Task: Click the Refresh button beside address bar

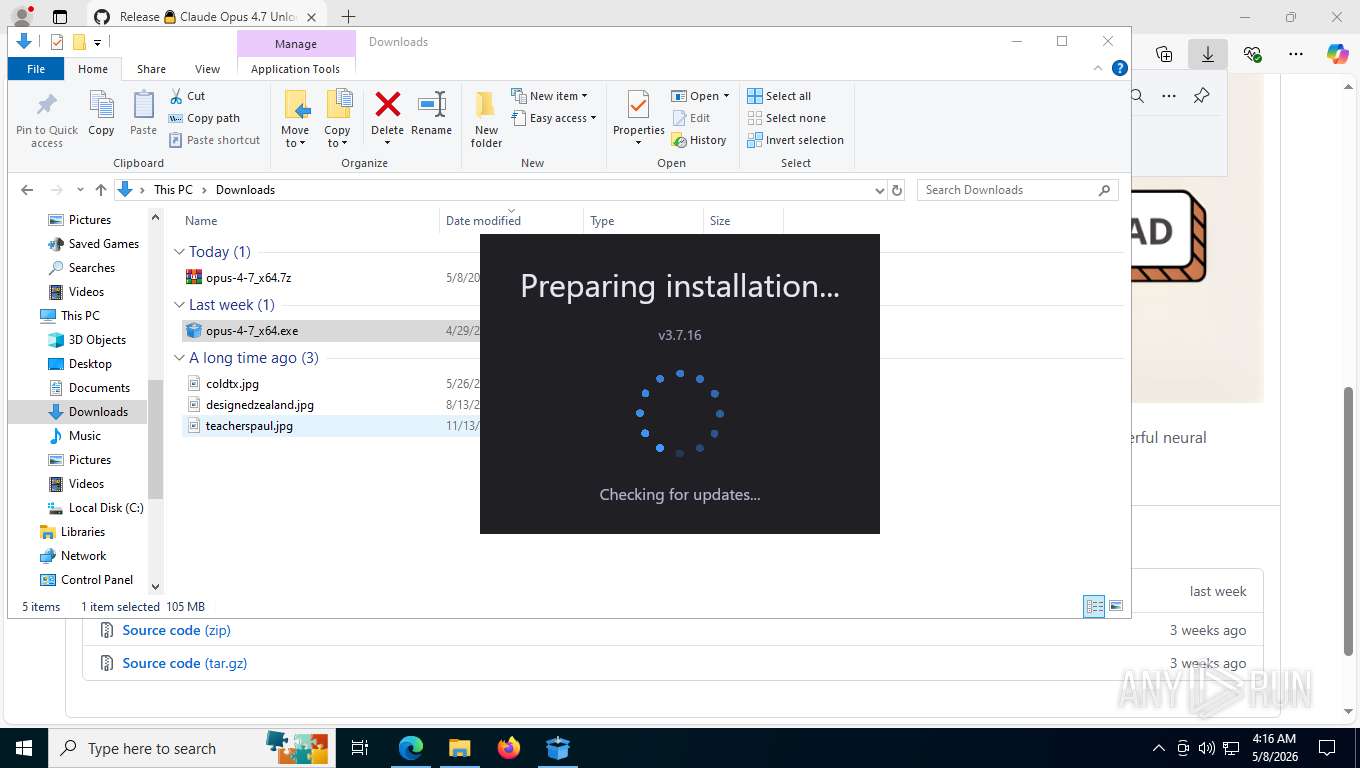Action: click(897, 190)
